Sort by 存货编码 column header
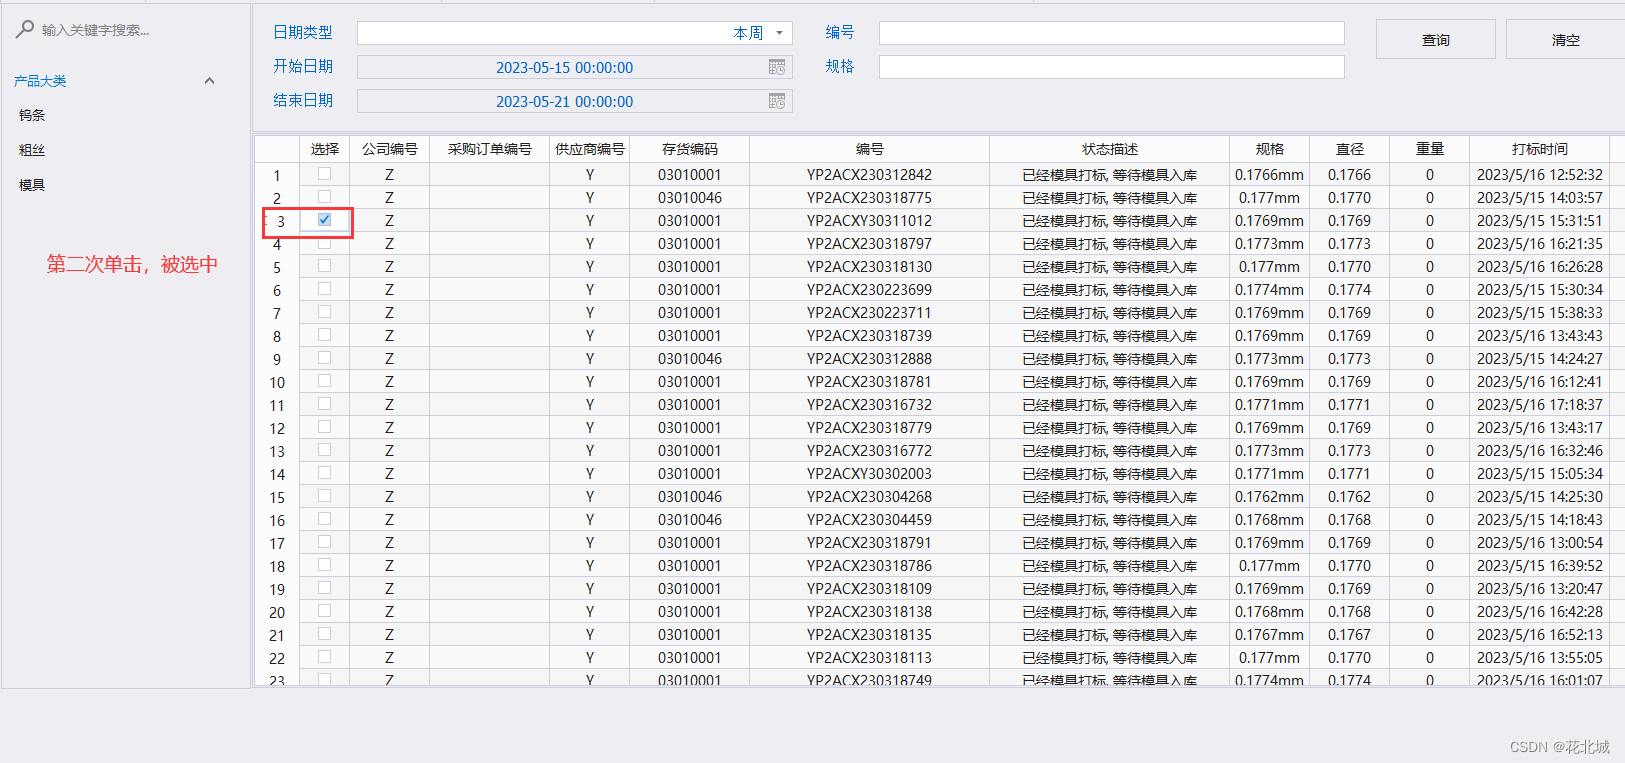Screen dimensions: 1625x763 (690, 149)
